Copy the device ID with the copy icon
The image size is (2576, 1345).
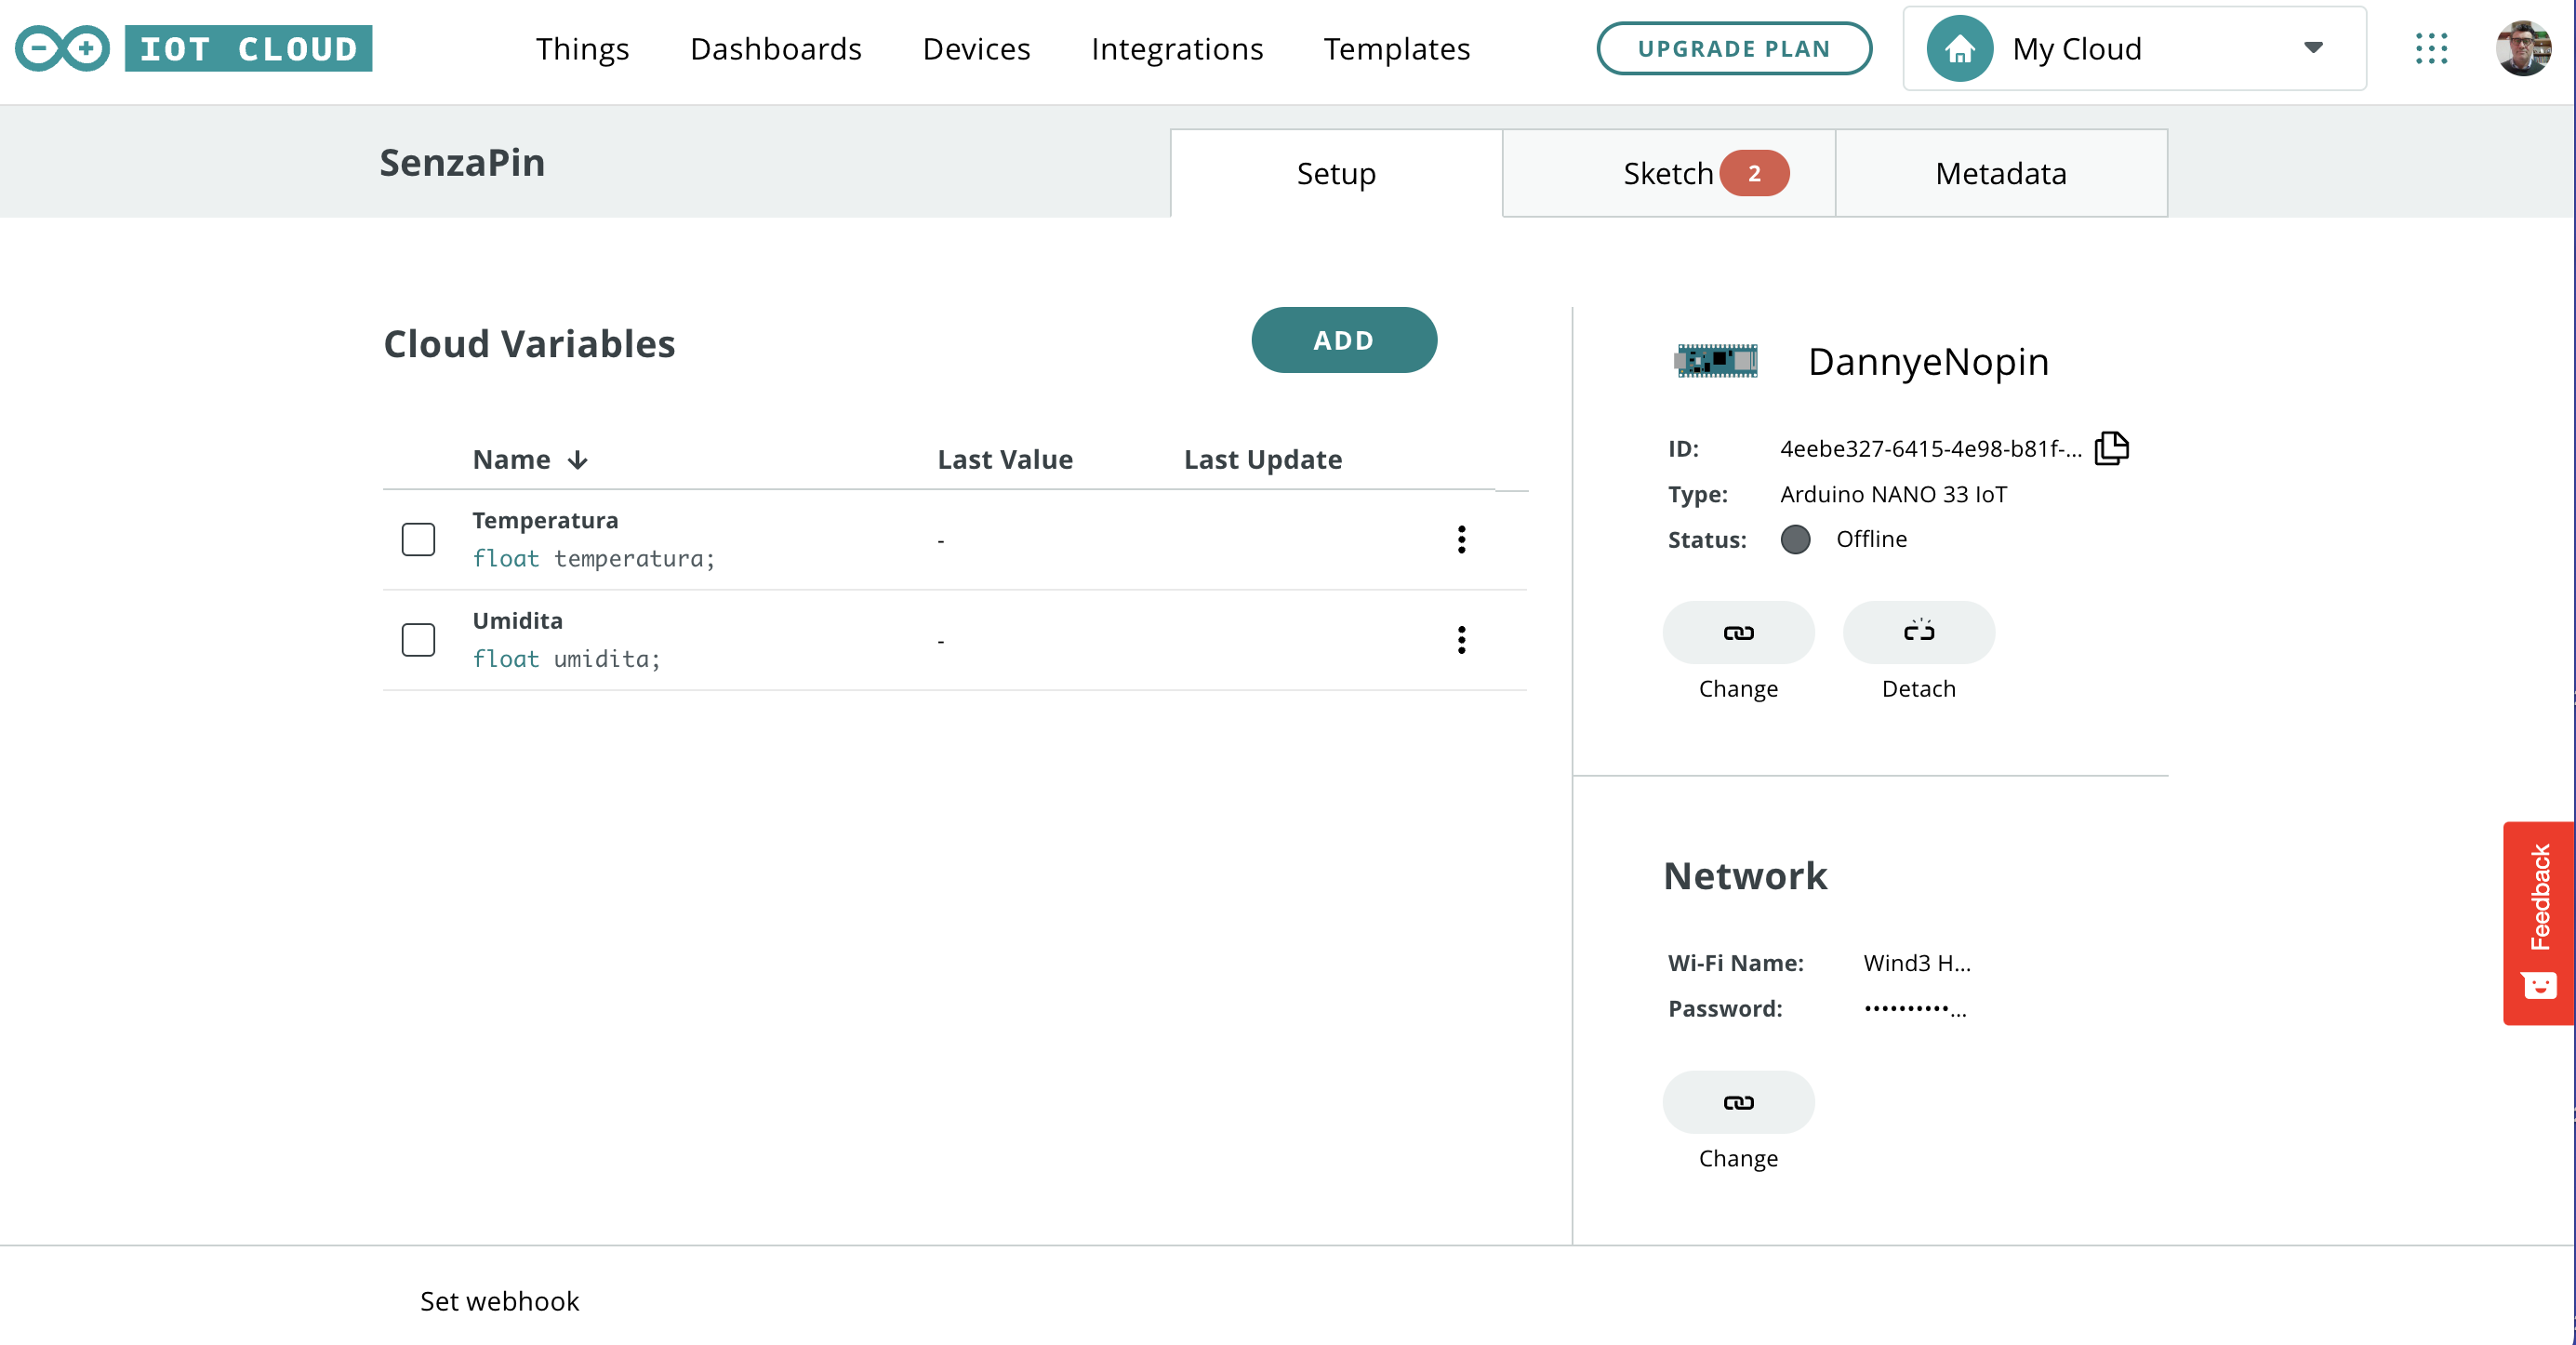tap(2111, 447)
